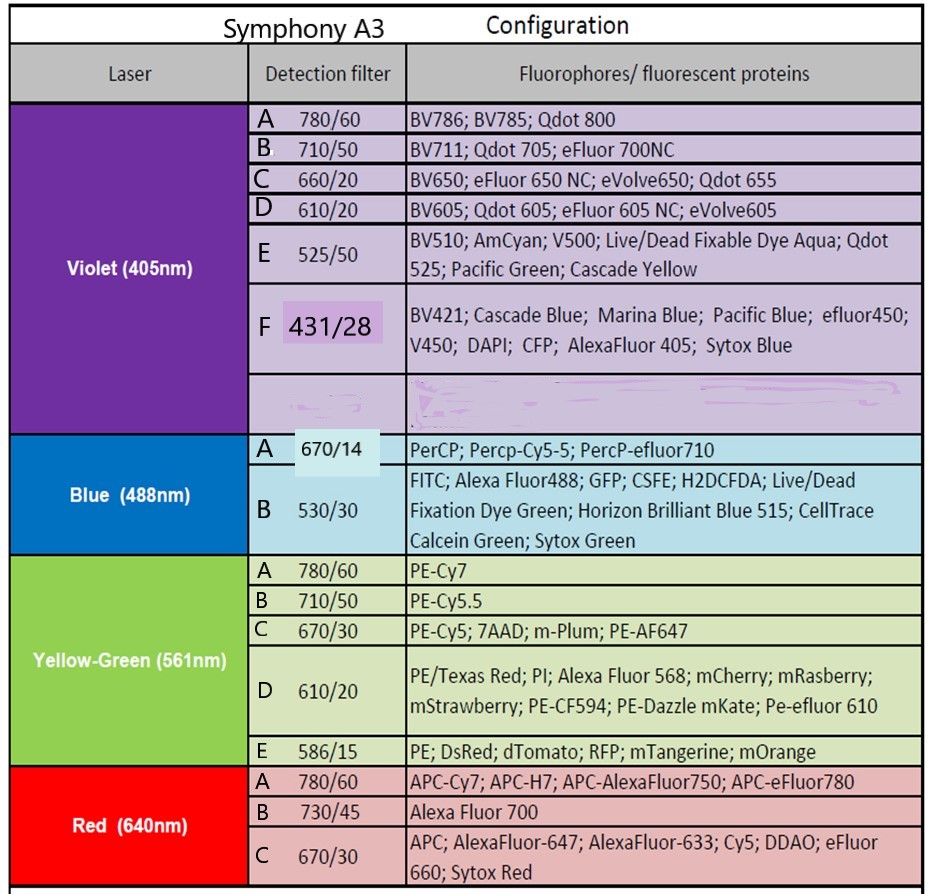Click the 'Configuration' title text
935x894 pixels.
558,26
